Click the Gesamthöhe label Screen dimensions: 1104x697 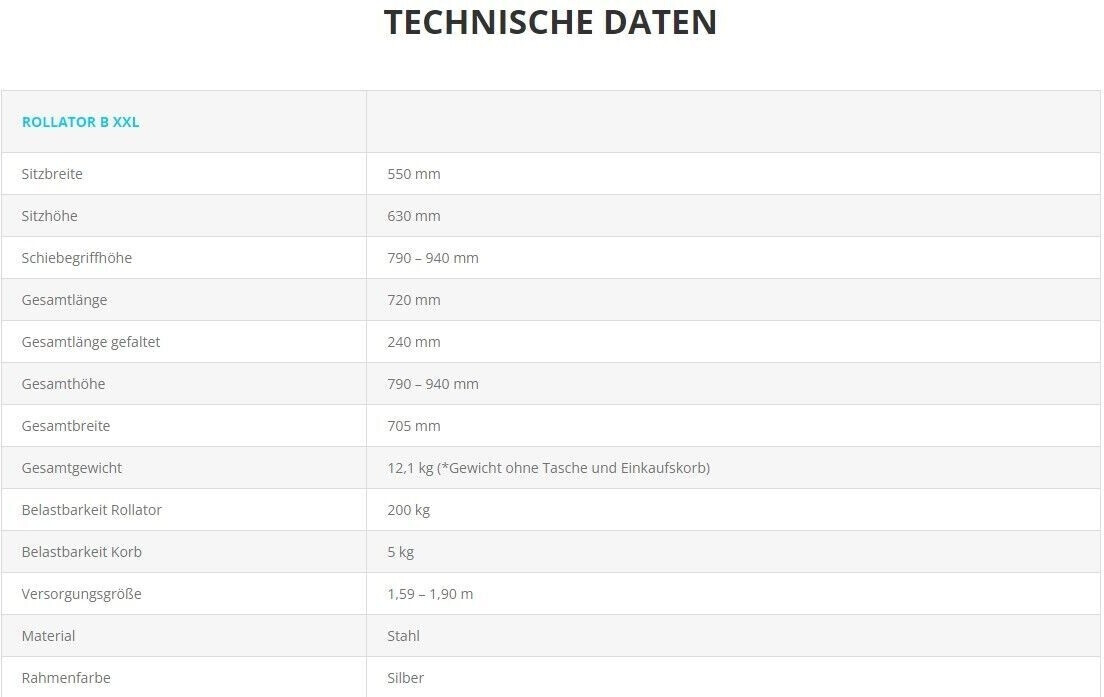(x=63, y=384)
